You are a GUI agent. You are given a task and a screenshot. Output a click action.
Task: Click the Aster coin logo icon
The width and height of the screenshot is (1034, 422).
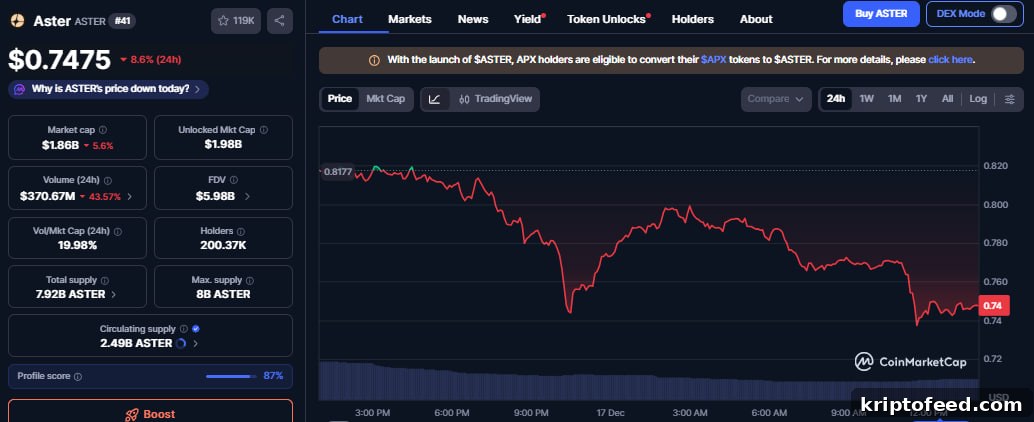(x=17, y=20)
